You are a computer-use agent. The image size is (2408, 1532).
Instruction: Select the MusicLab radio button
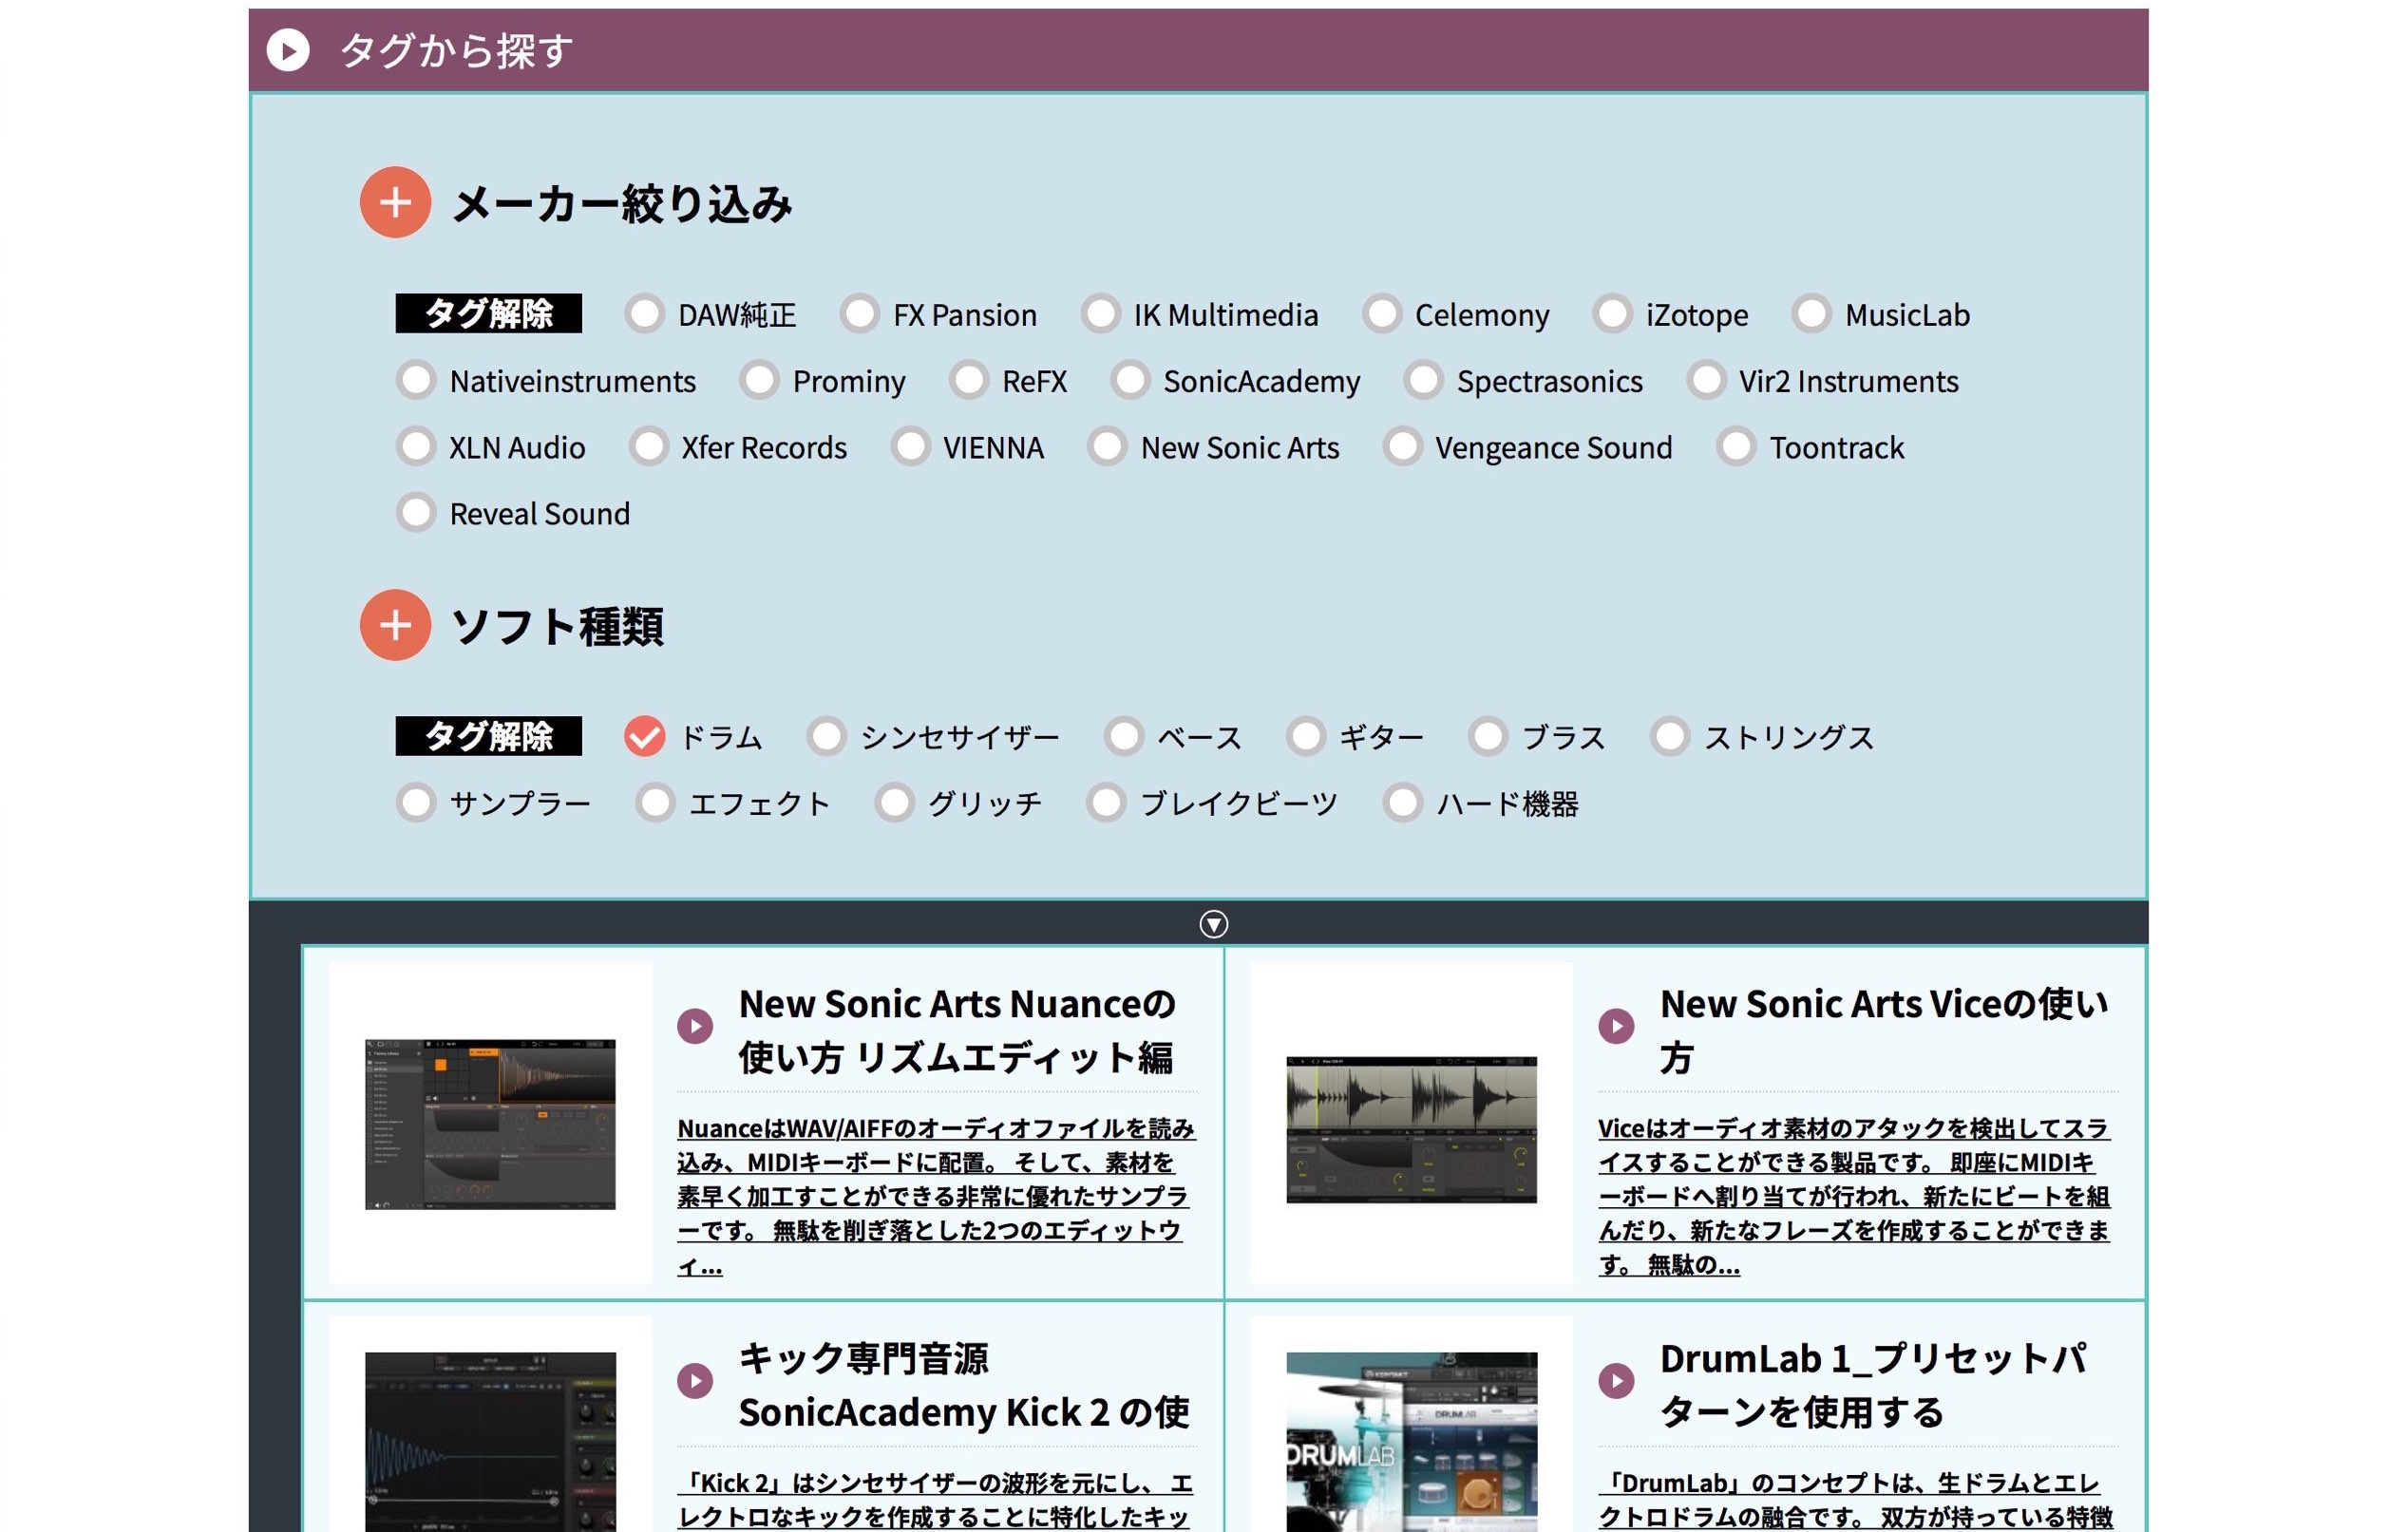[x=1811, y=314]
